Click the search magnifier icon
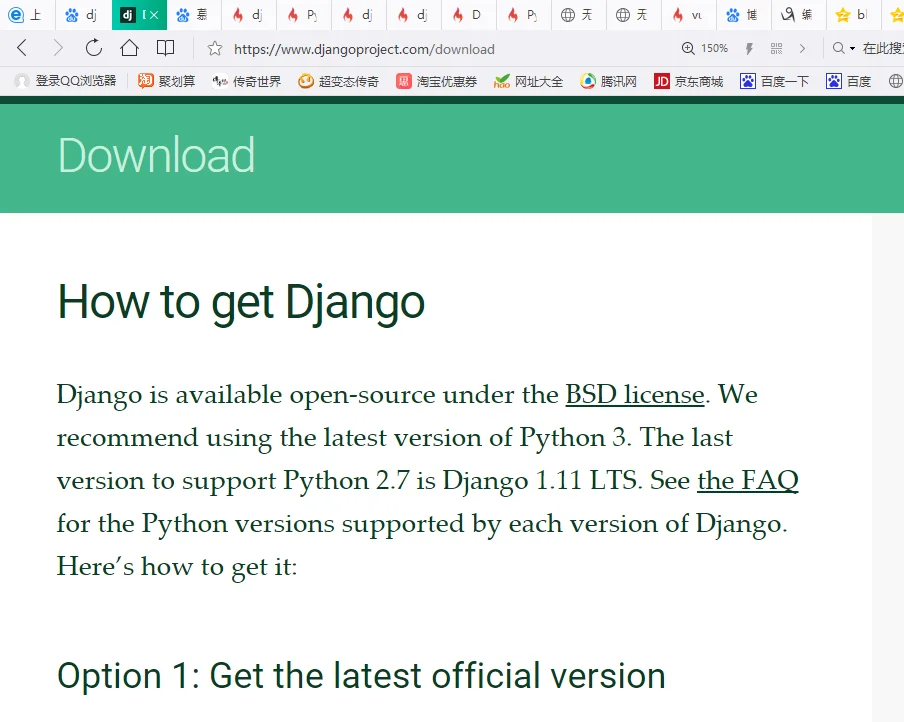 [x=839, y=48]
